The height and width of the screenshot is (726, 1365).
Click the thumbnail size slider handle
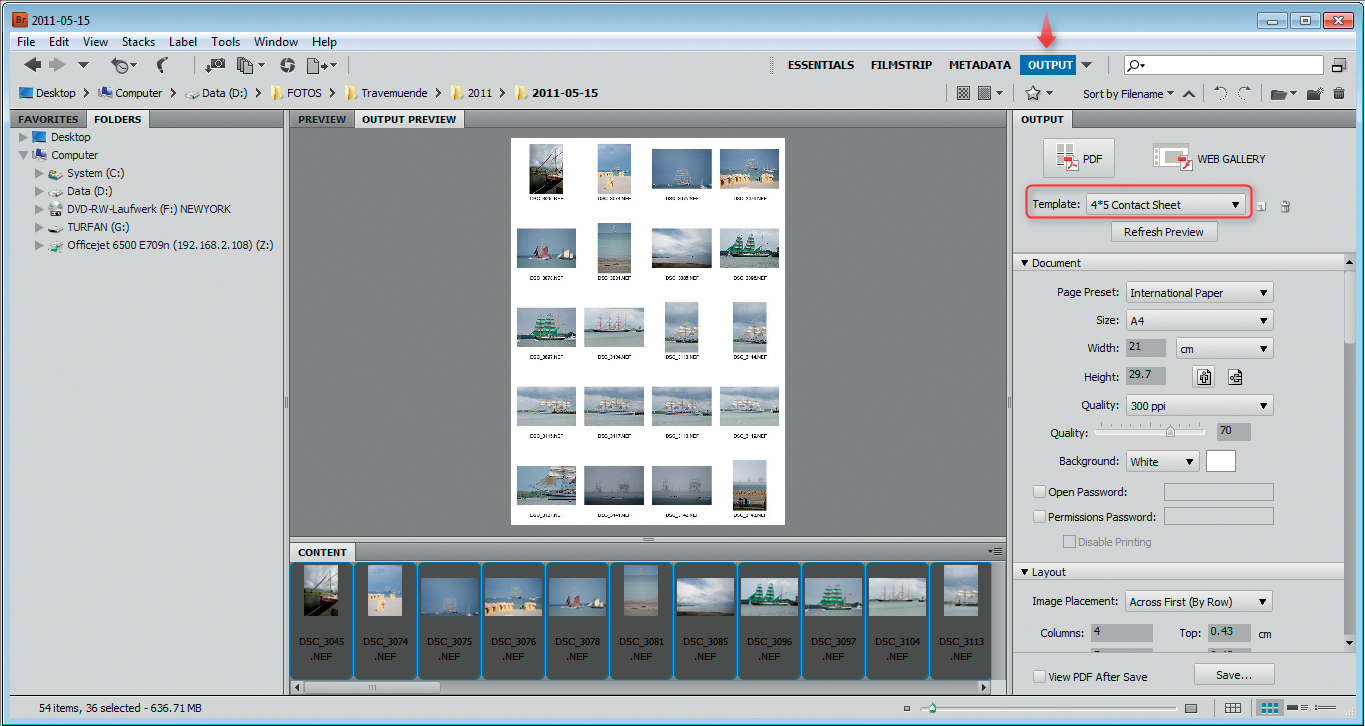point(932,708)
